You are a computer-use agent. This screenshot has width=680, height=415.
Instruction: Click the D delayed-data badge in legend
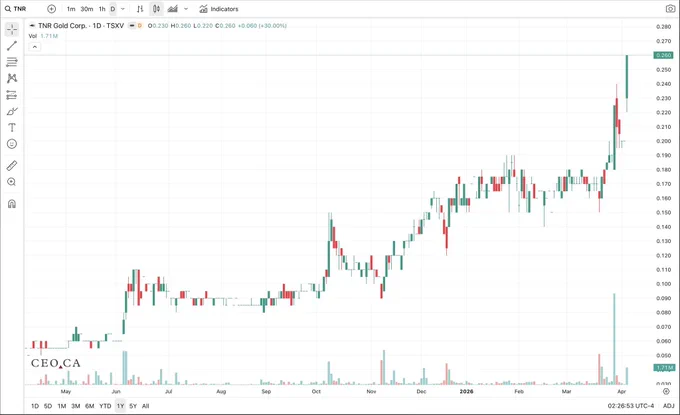(140, 26)
